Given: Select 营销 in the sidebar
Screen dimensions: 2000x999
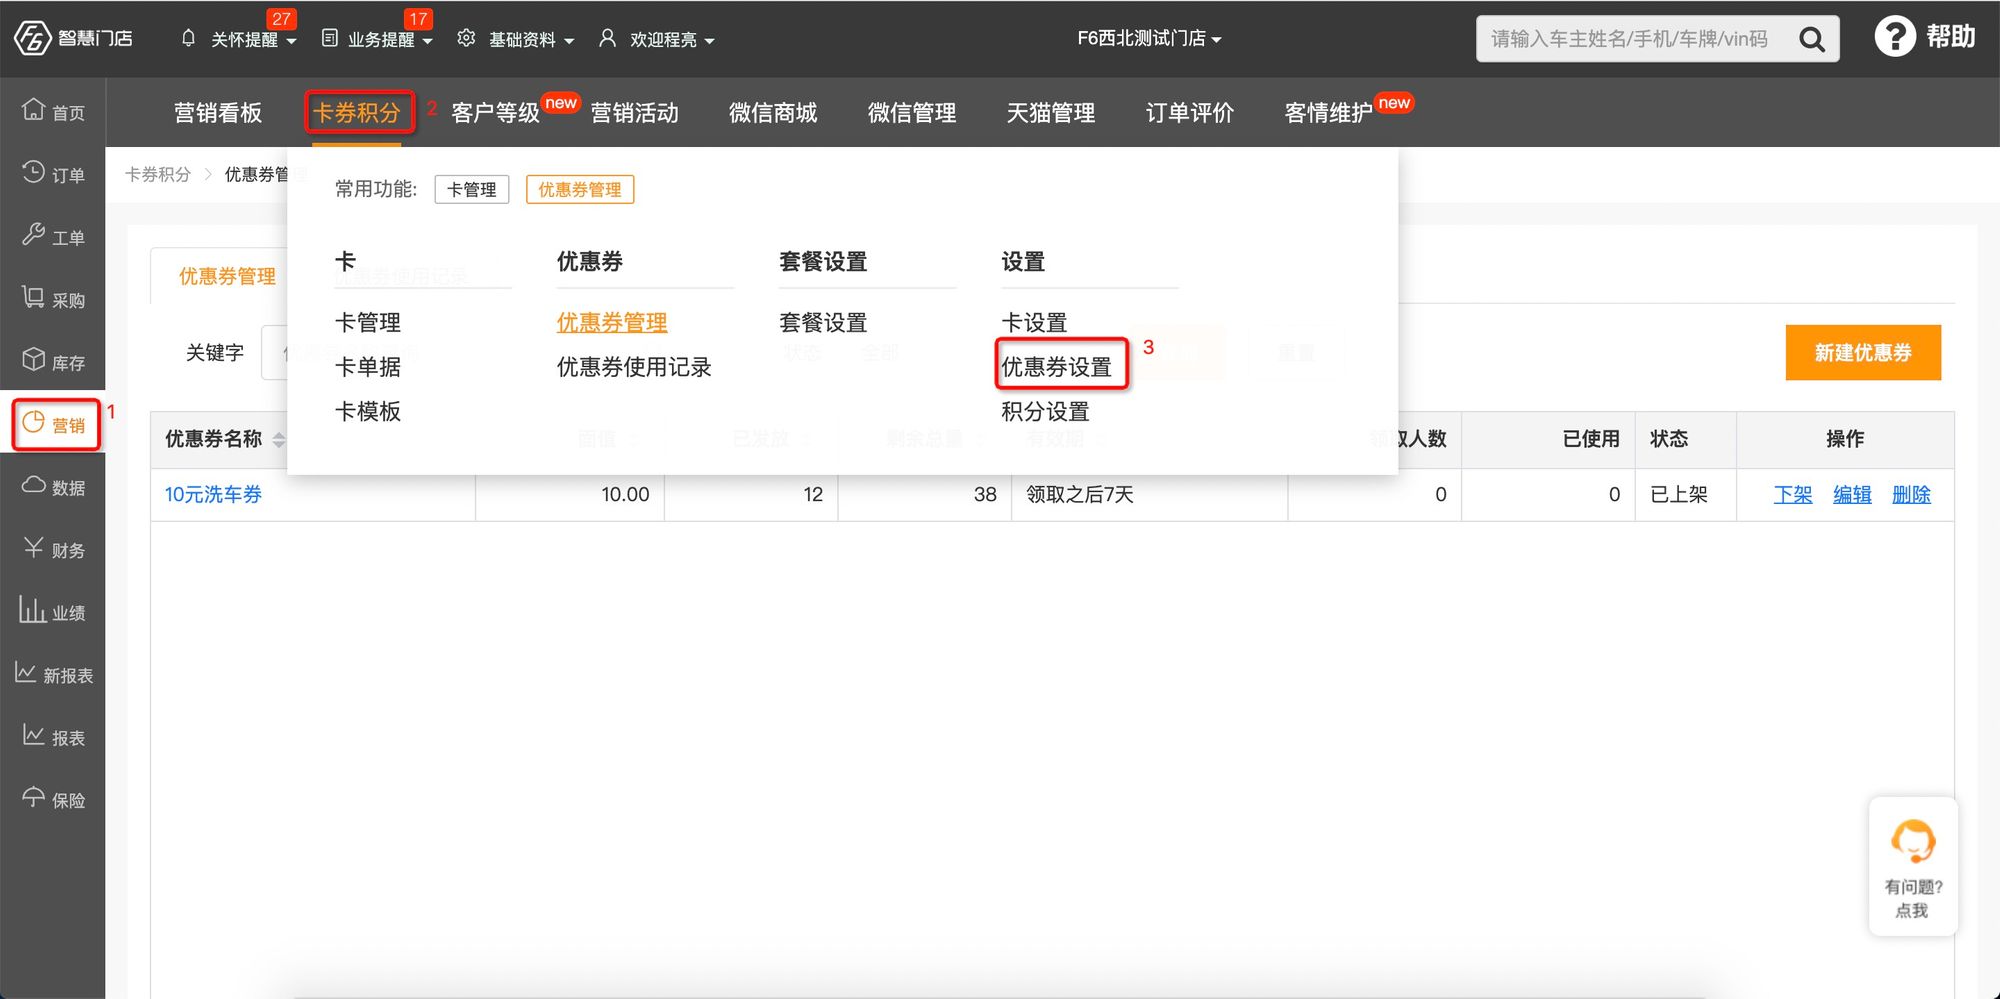Looking at the screenshot, I should (x=55, y=424).
